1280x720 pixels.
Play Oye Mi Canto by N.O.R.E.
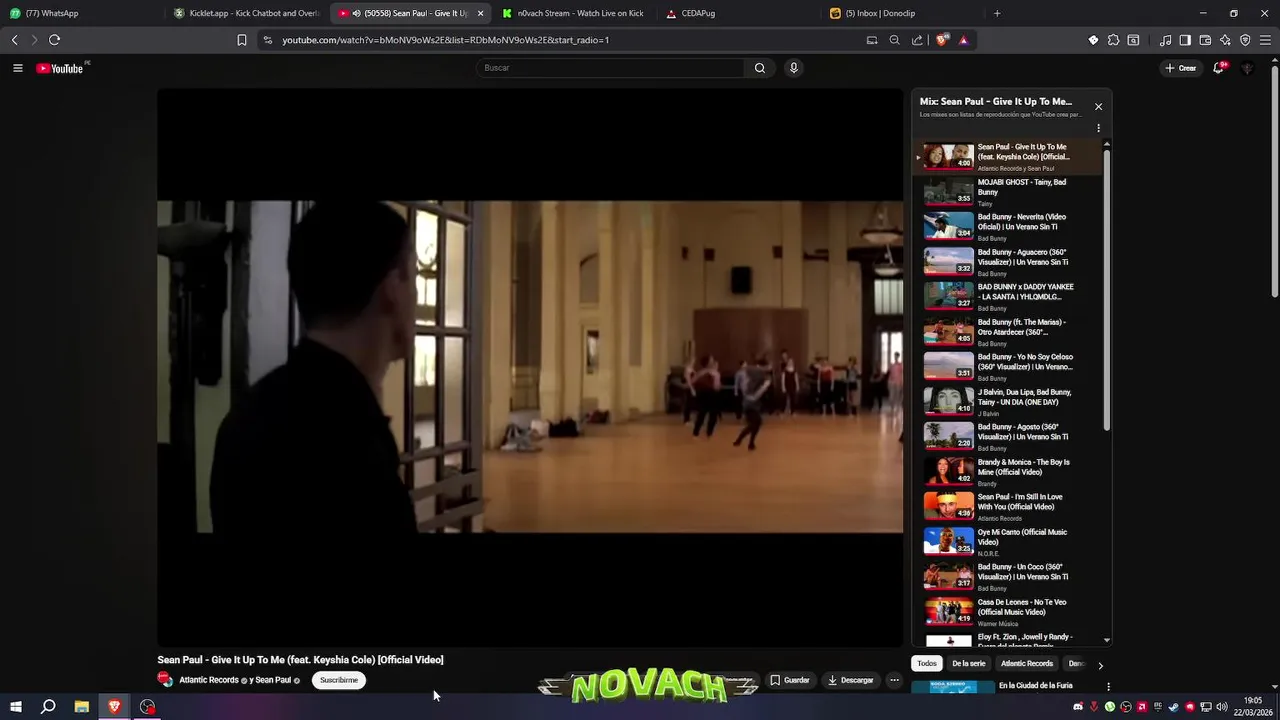(x=1007, y=542)
